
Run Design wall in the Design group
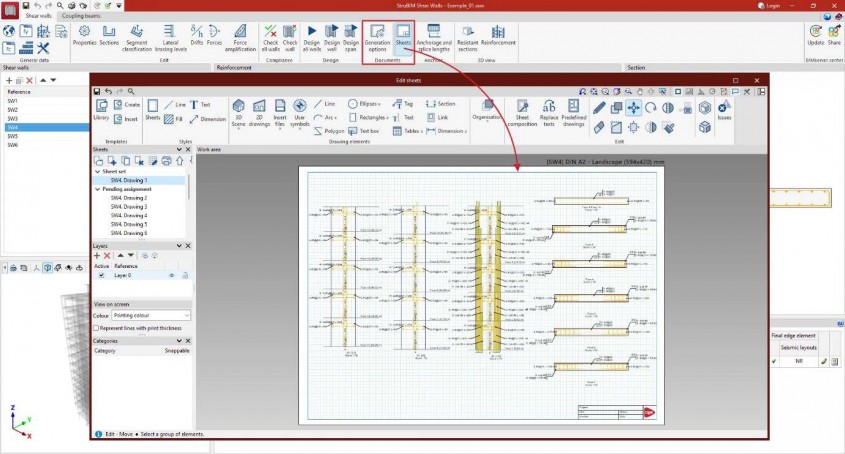332,38
